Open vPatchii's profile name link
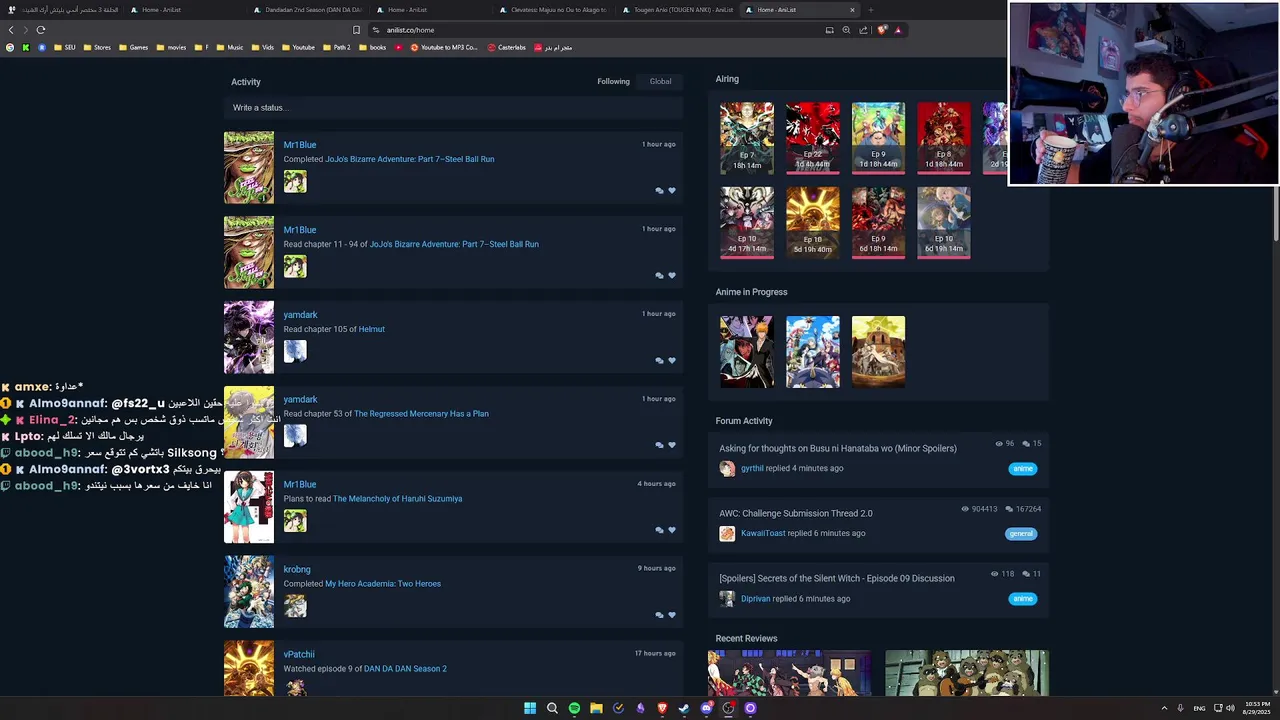Image resolution: width=1280 pixels, height=720 pixels. coord(299,654)
